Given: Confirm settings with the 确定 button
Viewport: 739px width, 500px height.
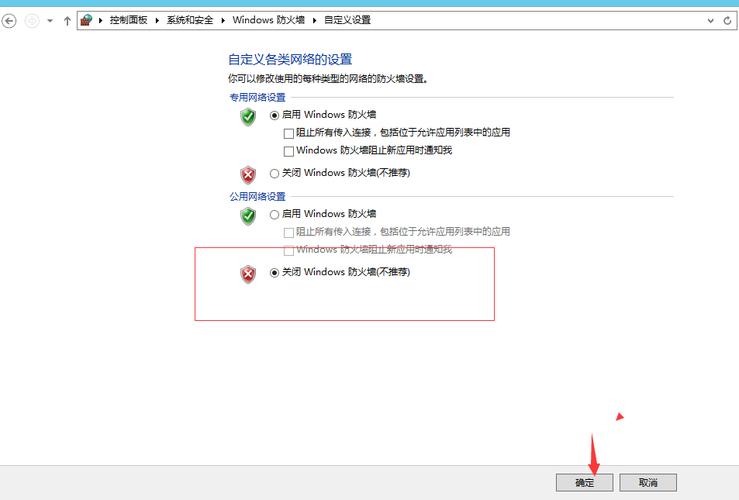Looking at the screenshot, I should coord(584,483).
